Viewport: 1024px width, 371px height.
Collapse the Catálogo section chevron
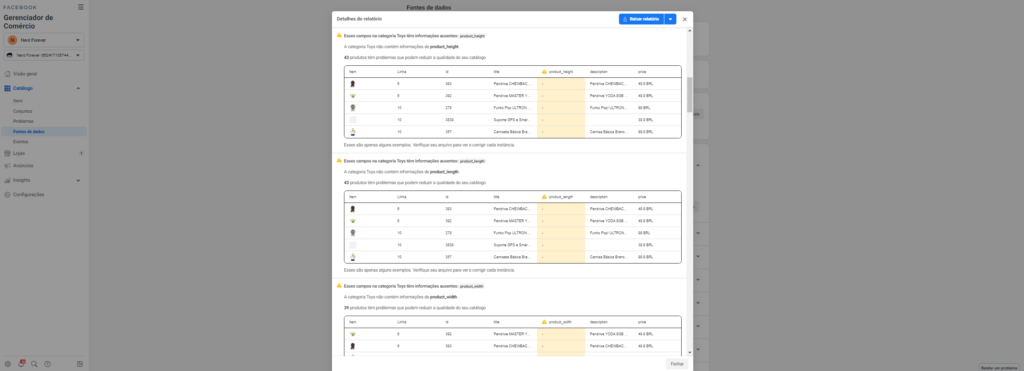pos(78,88)
